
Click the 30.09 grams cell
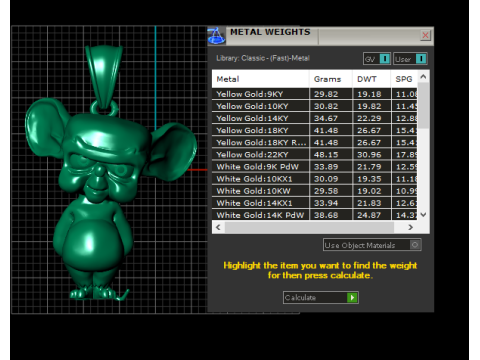tap(331, 179)
